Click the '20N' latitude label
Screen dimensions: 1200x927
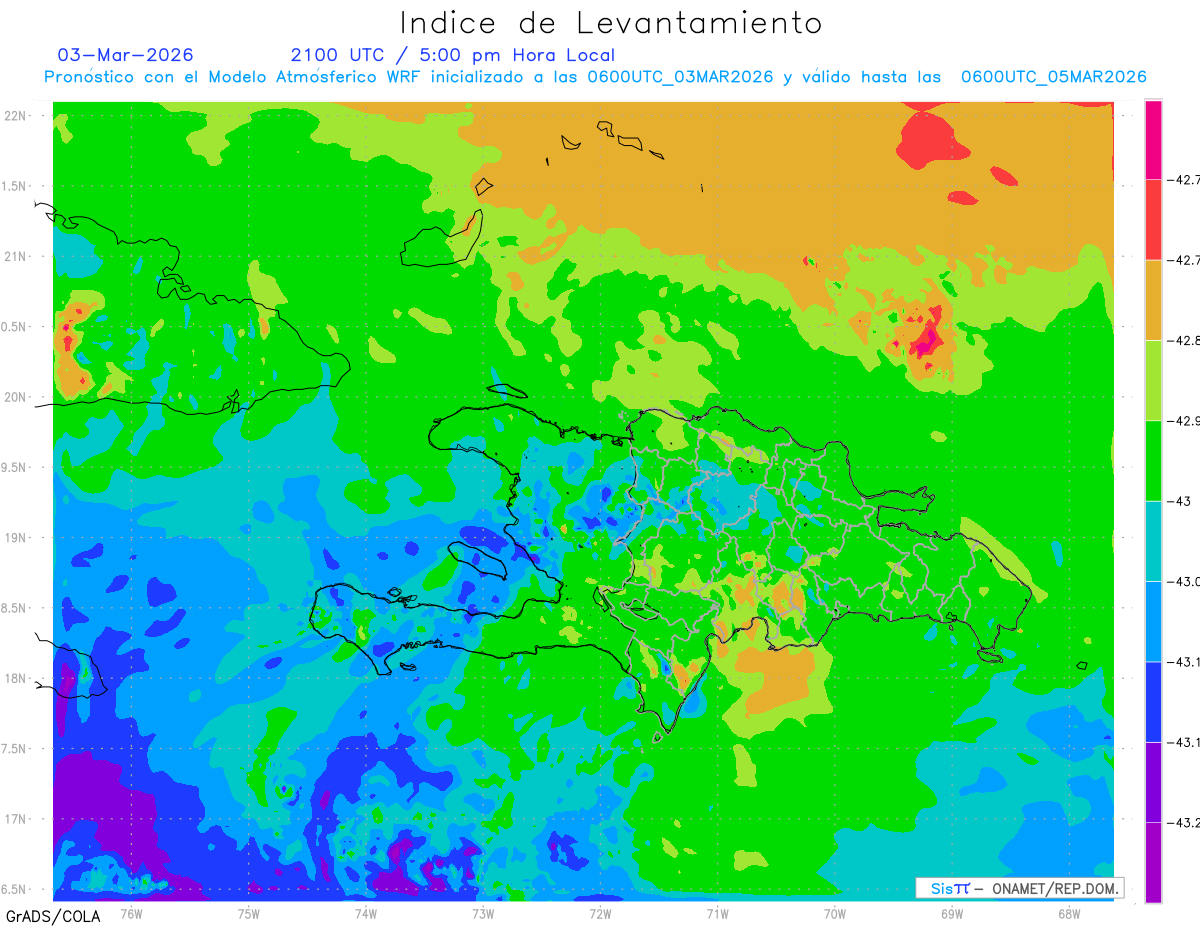pyautogui.click(x=16, y=397)
